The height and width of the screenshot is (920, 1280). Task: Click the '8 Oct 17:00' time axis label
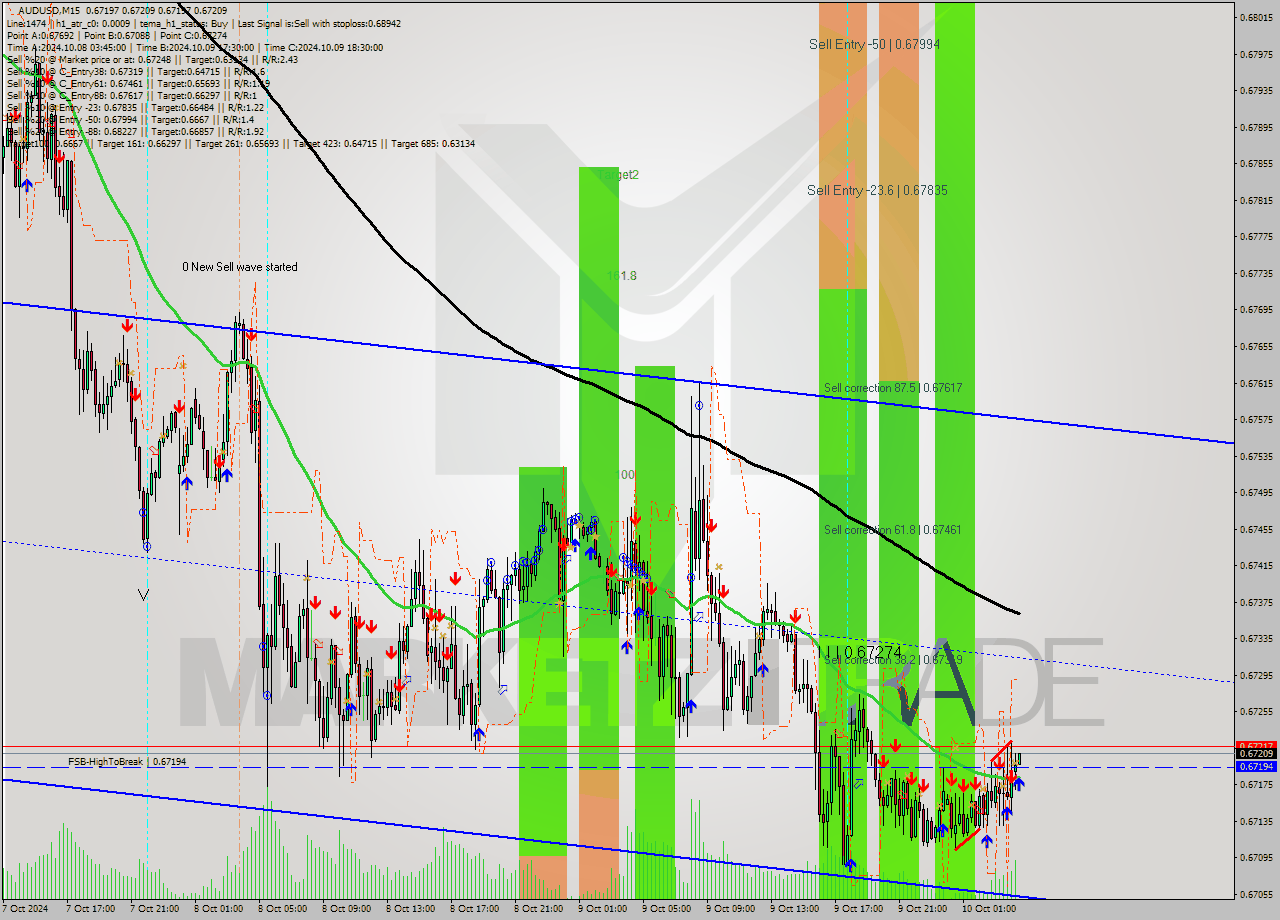coord(474,909)
